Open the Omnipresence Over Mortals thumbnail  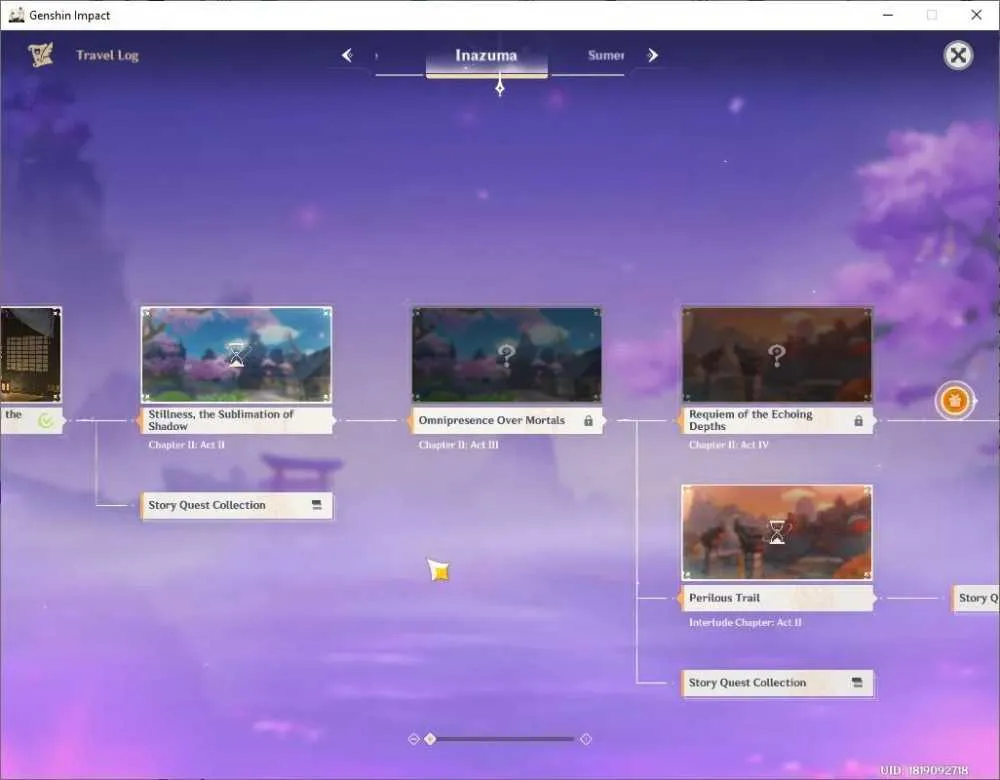tap(506, 355)
